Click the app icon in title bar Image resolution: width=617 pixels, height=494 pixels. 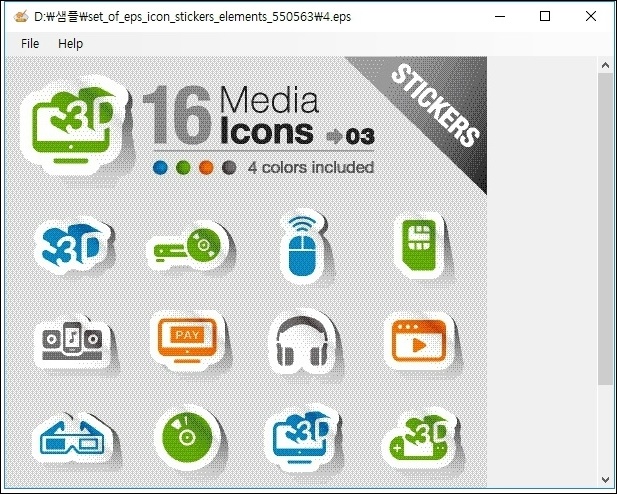(21, 17)
